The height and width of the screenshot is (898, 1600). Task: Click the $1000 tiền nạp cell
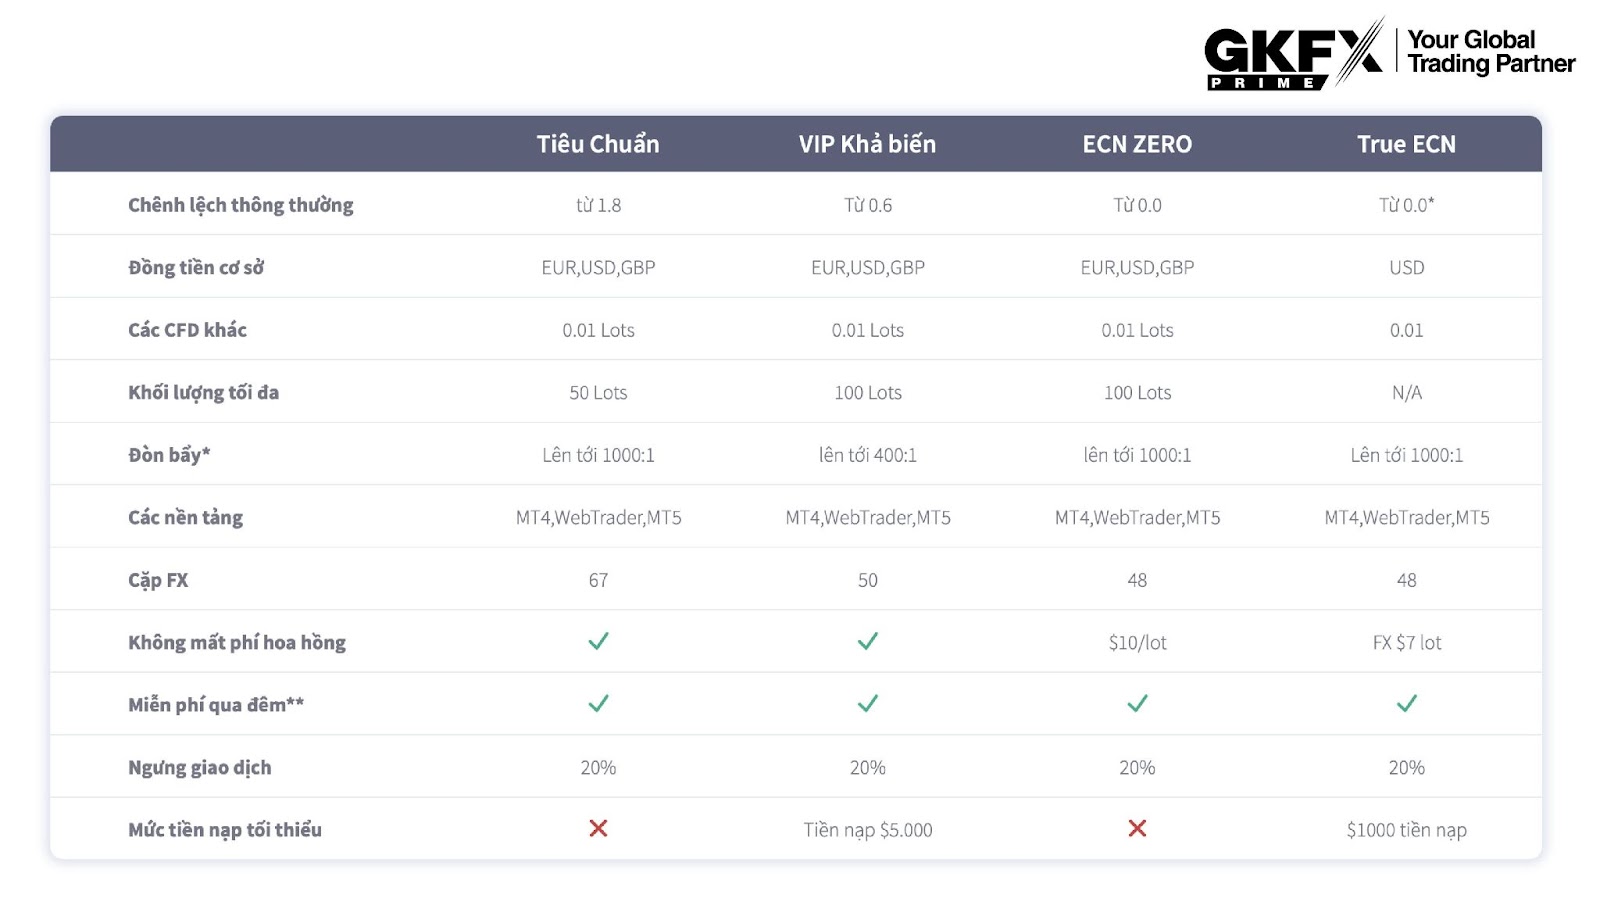1407,830
